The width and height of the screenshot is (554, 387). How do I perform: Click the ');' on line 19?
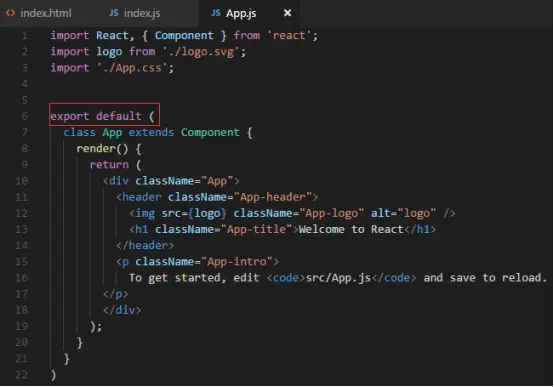click(x=96, y=327)
